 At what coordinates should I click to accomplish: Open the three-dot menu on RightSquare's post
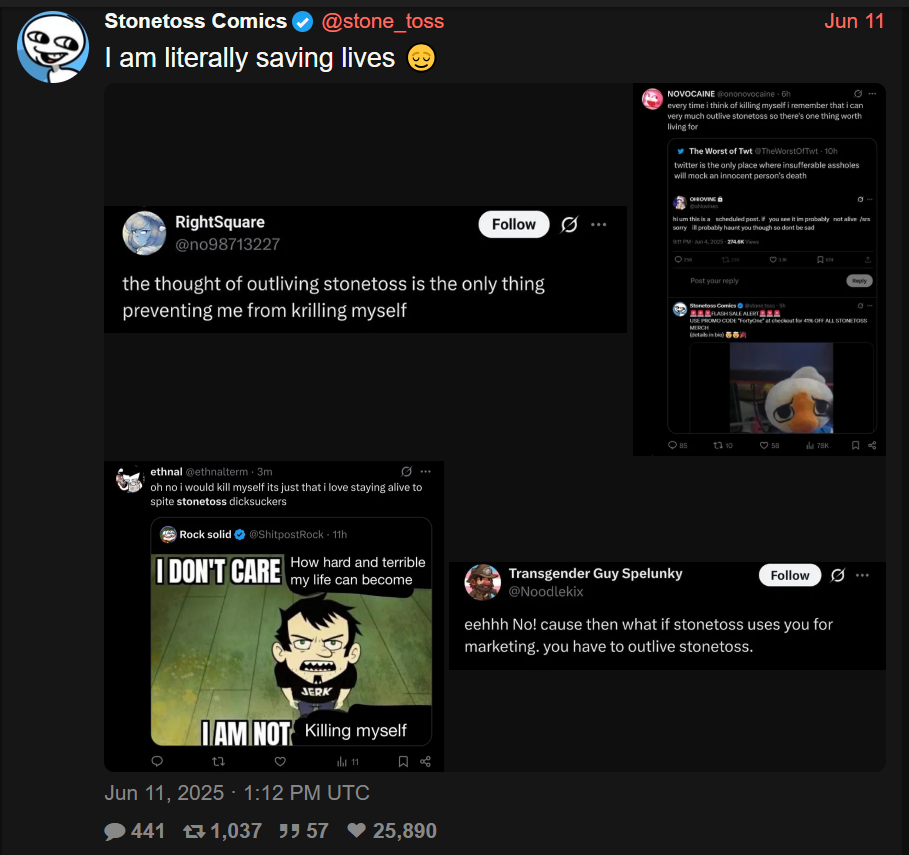point(598,224)
